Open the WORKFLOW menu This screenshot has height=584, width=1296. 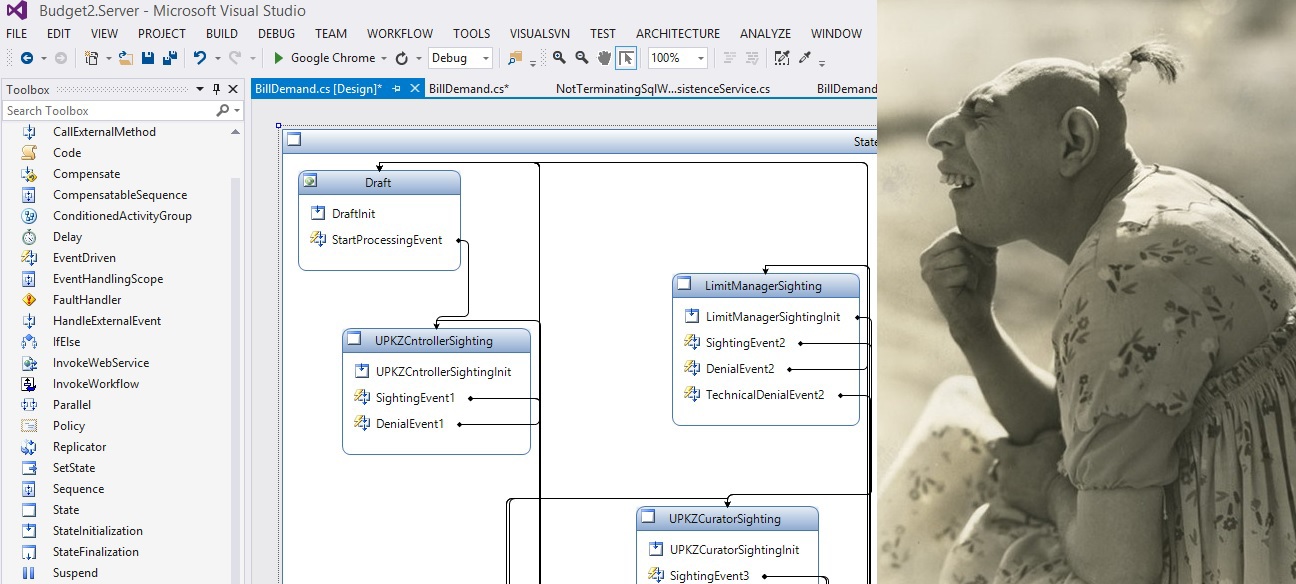point(400,33)
